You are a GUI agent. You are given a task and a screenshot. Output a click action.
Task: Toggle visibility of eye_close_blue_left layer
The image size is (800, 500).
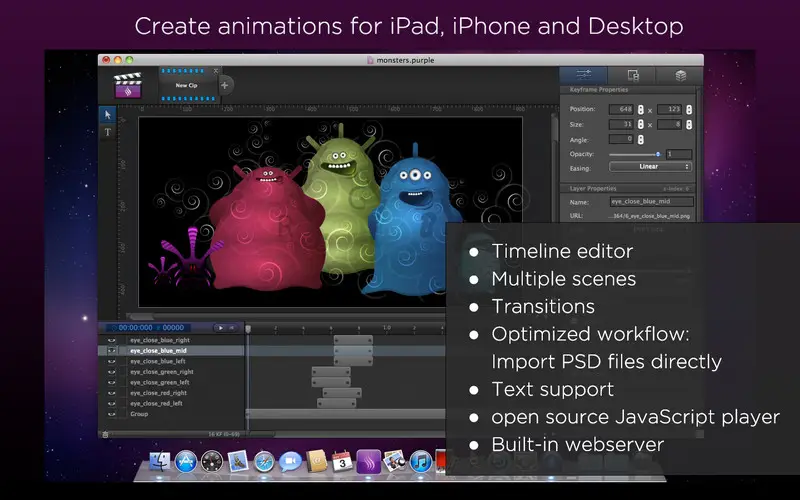[x=111, y=361]
